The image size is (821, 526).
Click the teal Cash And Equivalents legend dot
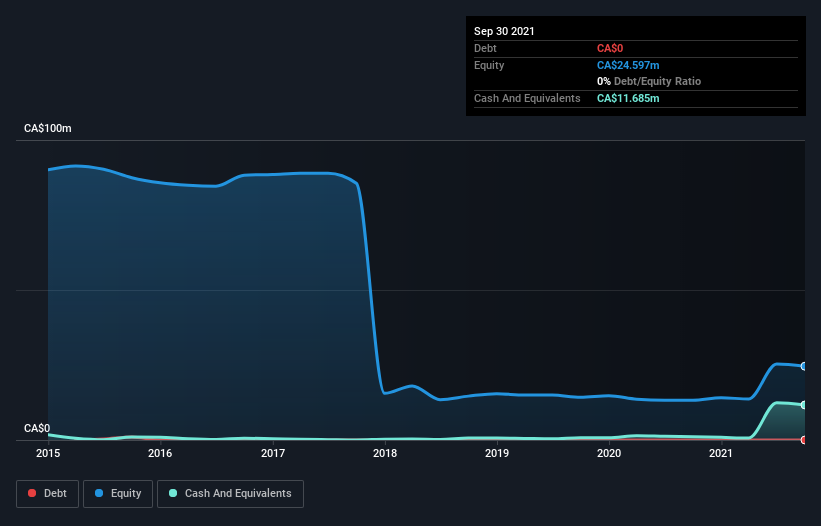click(173, 493)
